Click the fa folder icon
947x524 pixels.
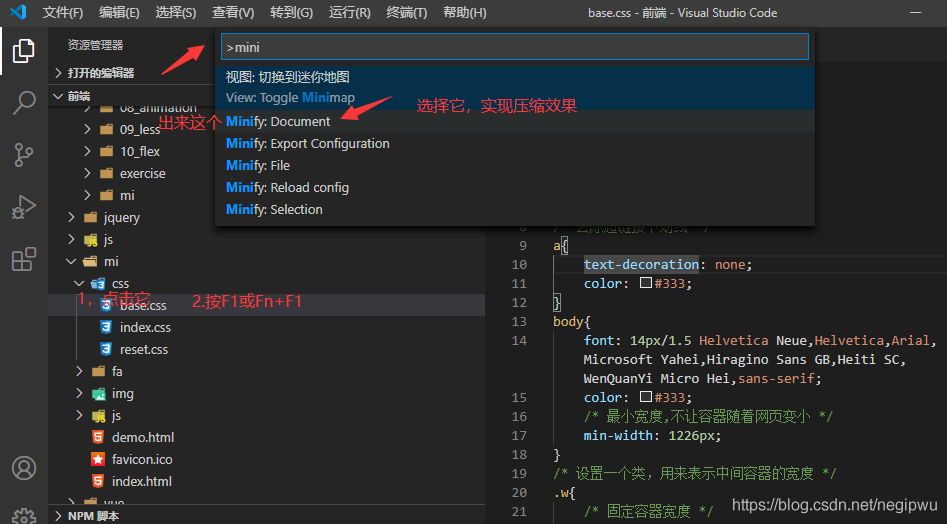tap(98, 371)
